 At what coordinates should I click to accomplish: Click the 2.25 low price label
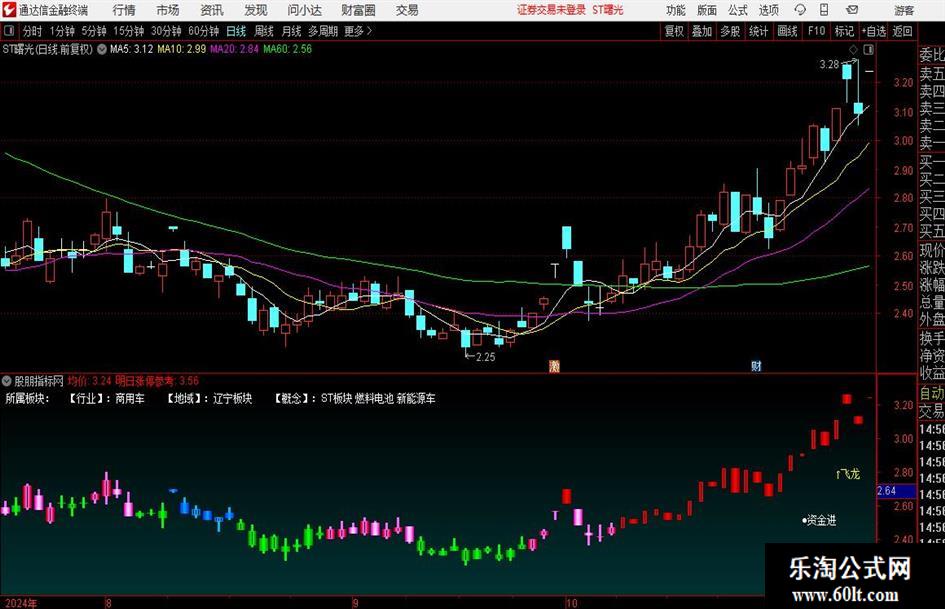(485, 357)
